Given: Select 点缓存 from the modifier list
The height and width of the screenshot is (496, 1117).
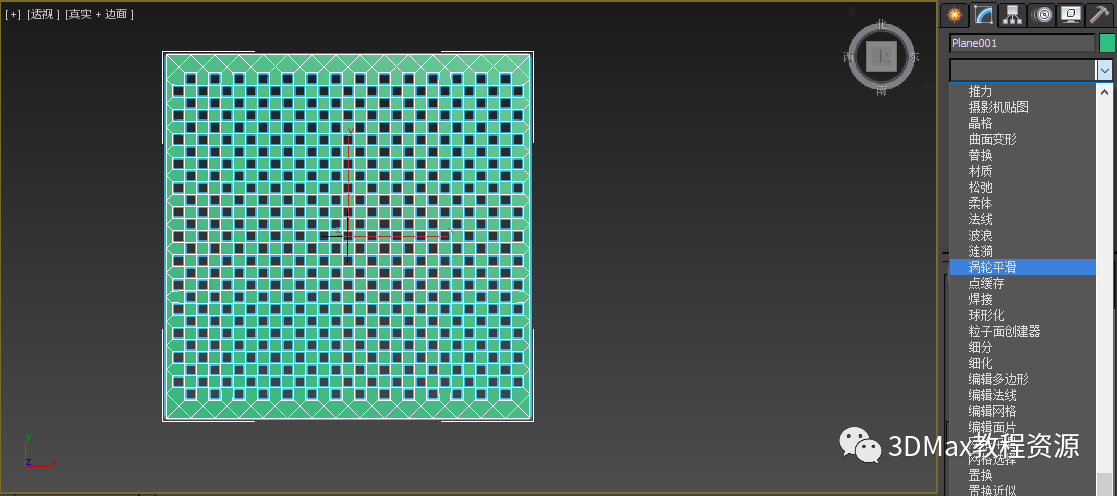Looking at the screenshot, I should 1022,284.
